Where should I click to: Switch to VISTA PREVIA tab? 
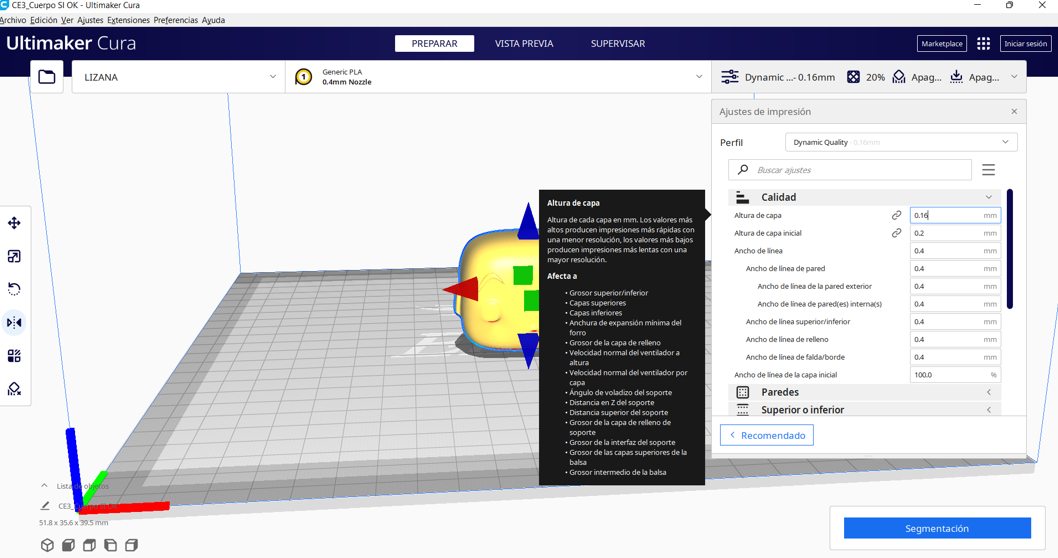[x=524, y=43]
